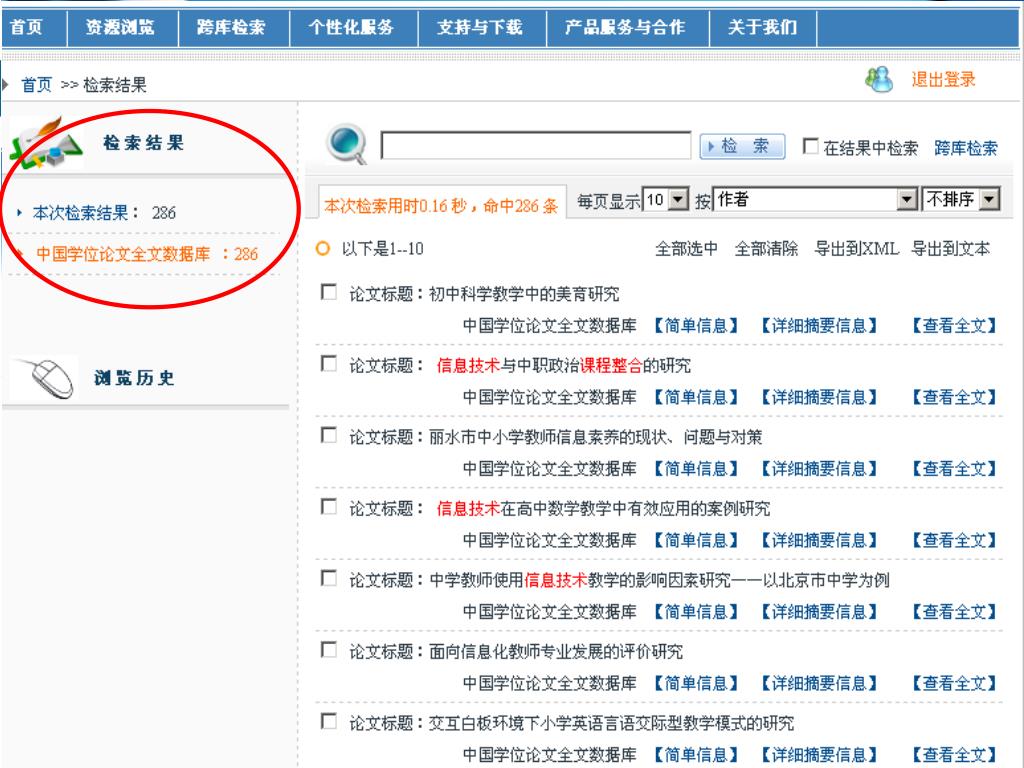
Task: Click the breadcrumb triangle before 首页
Action: (x=5, y=84)
